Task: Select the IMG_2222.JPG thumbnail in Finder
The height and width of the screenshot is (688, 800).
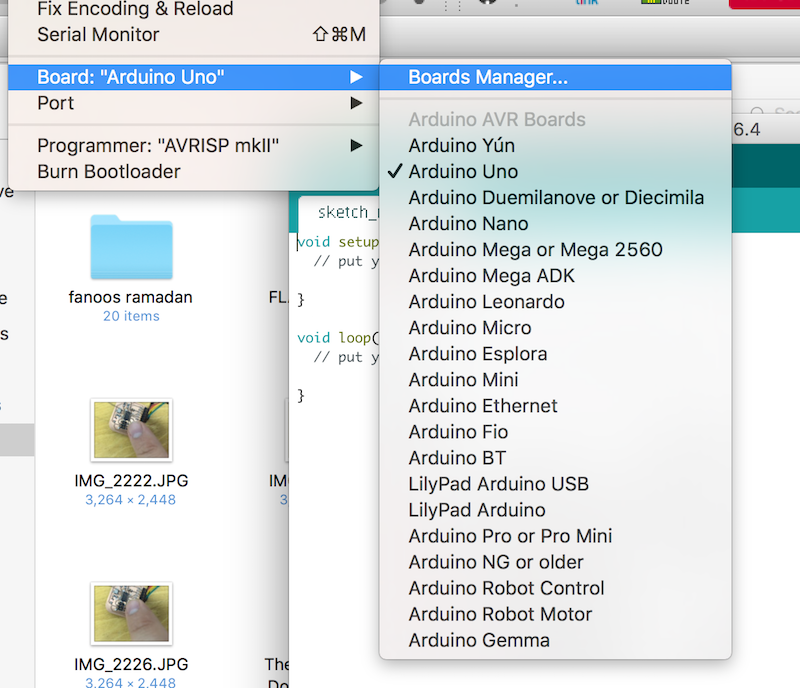Action: coord(132,430)
